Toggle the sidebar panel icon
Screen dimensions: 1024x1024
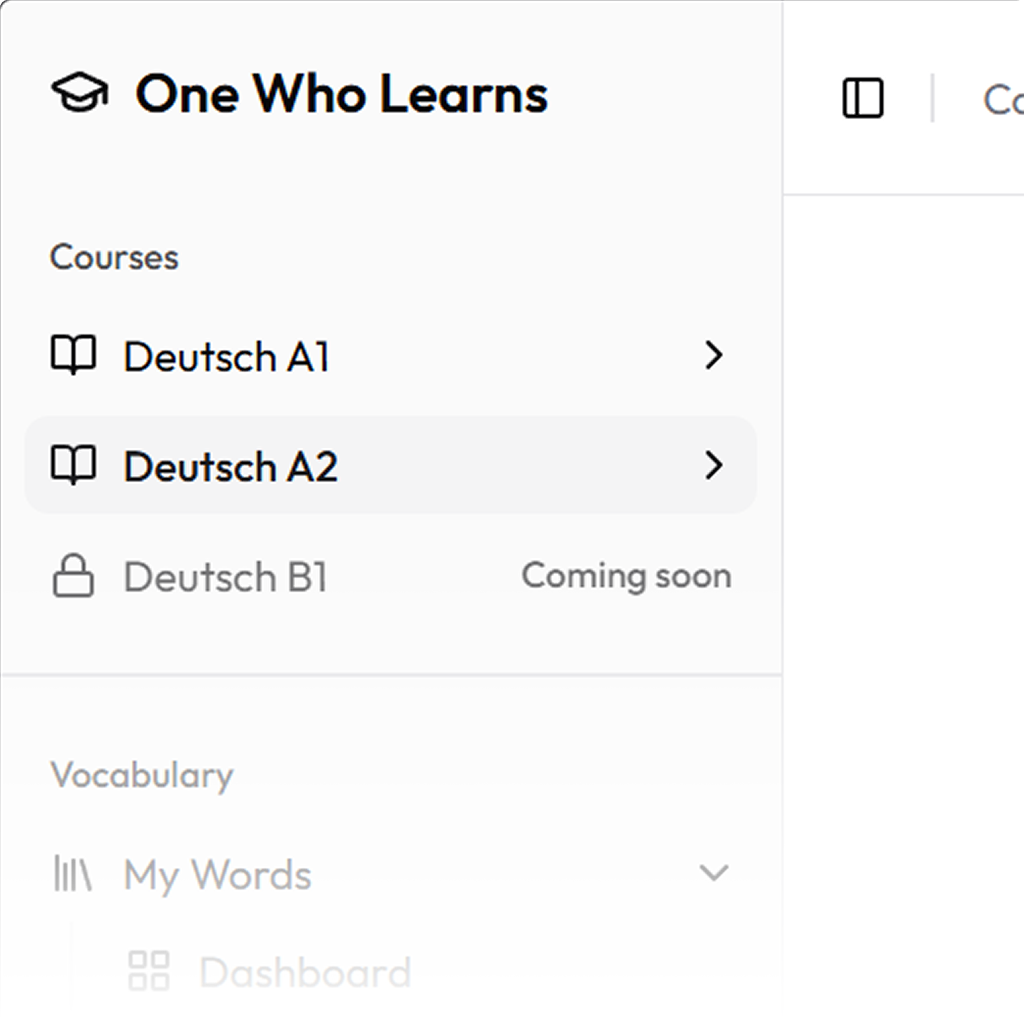coord(863,99)
